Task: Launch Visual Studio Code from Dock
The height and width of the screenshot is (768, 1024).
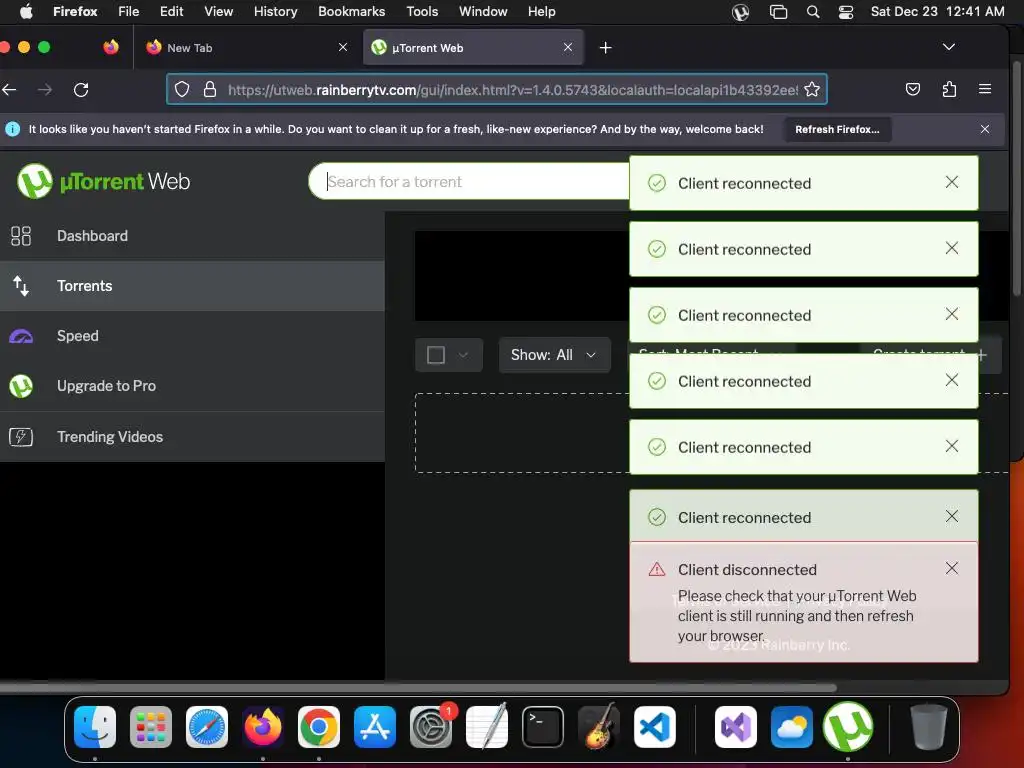Action: click(x=654, y=727)
